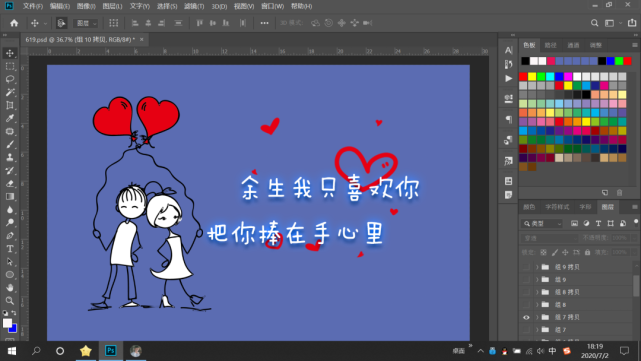Select the Ellipse shape tool
The width and height of the screenshot is (641, 361).
(10, 275)
